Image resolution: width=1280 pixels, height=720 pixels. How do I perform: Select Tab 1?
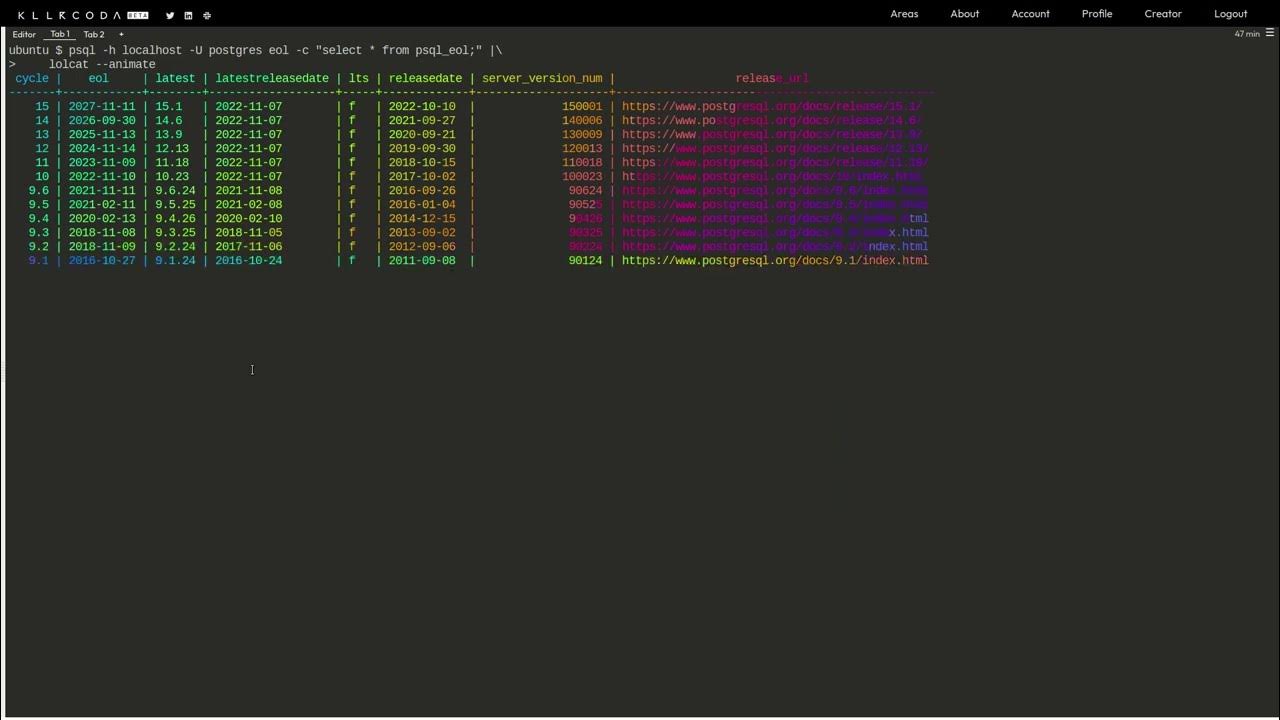(60, 34)
